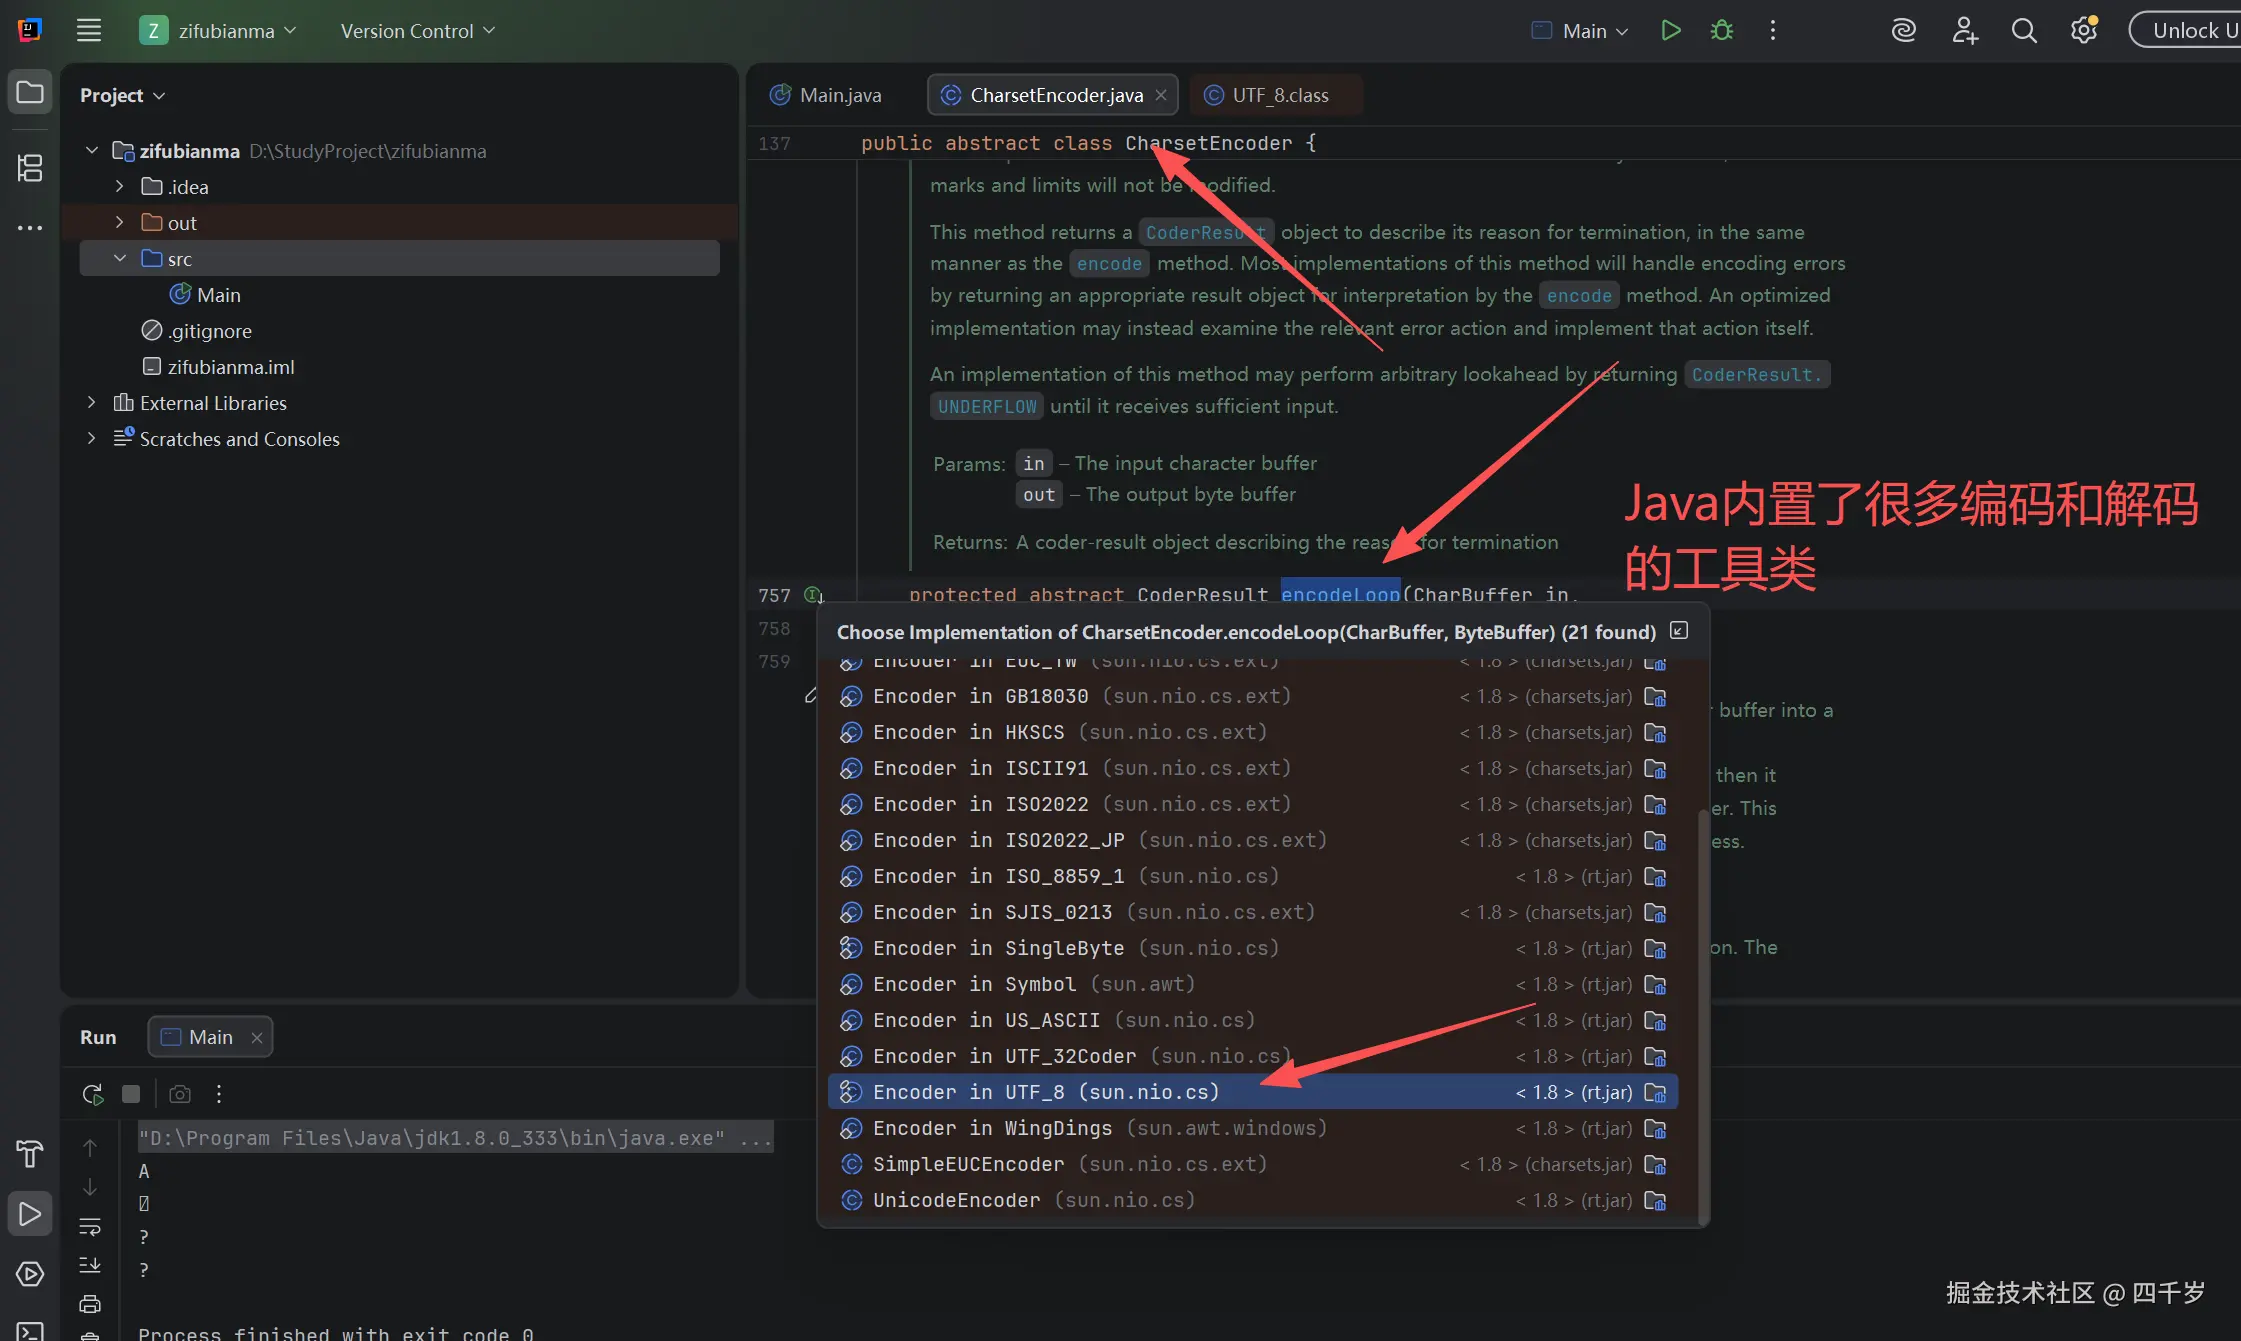The image size is (2241, 1341).
Task: Open Main run configuration dropdown
Action: [1580, 30]
